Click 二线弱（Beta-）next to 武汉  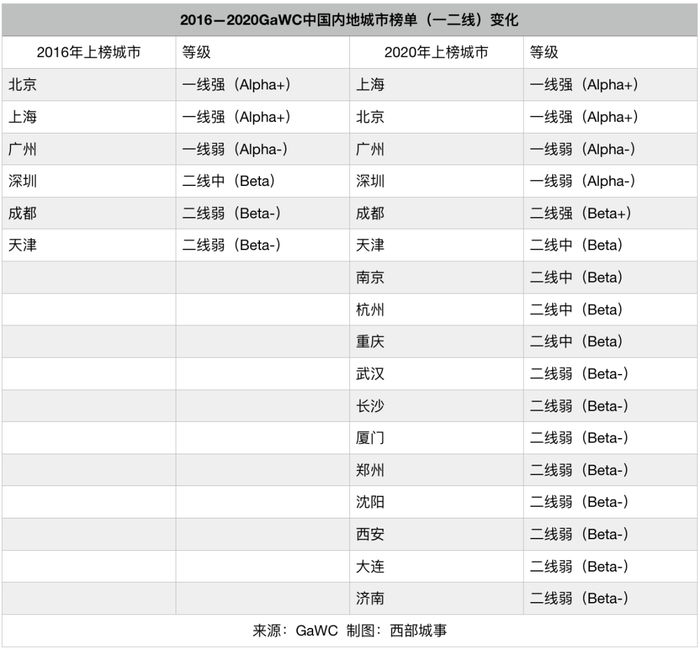tap(579, 374)
